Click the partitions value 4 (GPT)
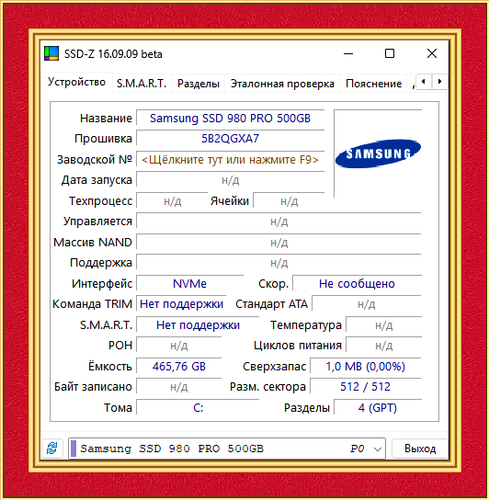 (378, 408)
